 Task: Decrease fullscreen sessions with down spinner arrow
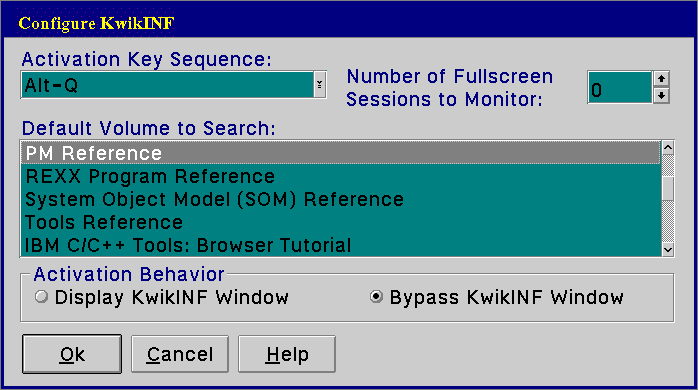click(x=661, y=95)
